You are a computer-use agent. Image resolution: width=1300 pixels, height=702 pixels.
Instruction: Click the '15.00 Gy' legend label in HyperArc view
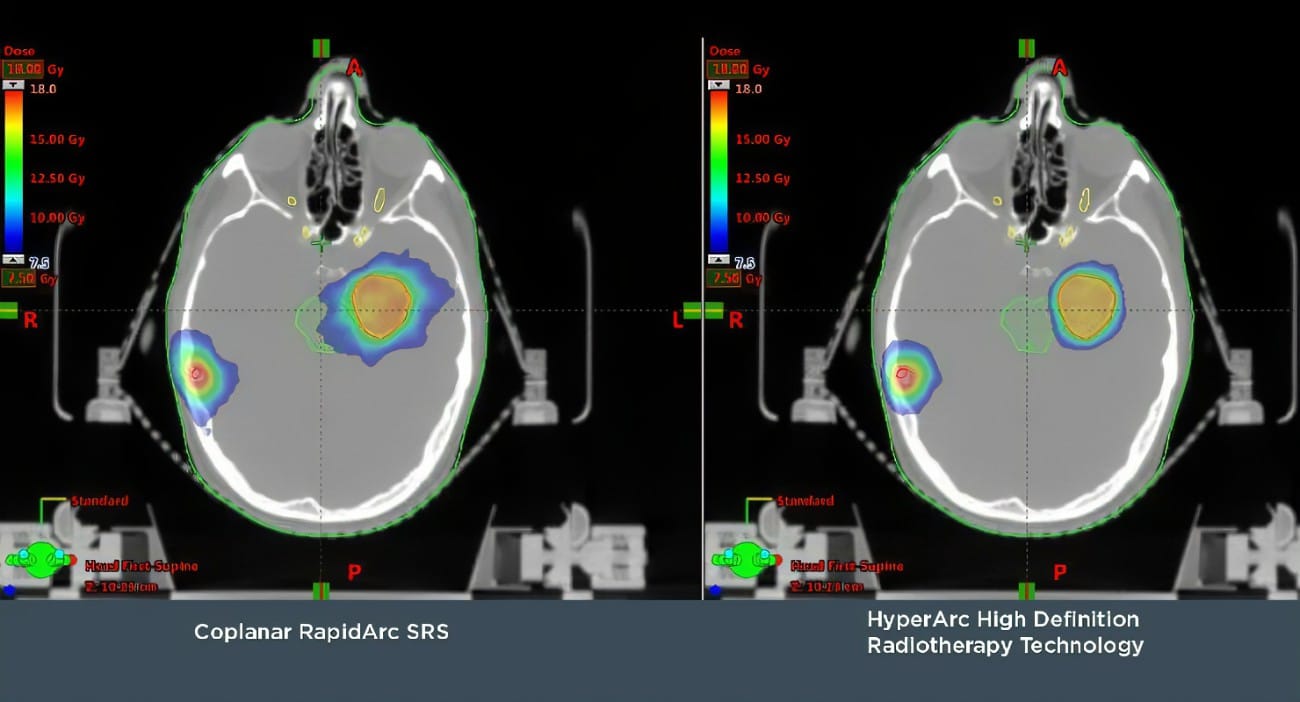point(763,140)
